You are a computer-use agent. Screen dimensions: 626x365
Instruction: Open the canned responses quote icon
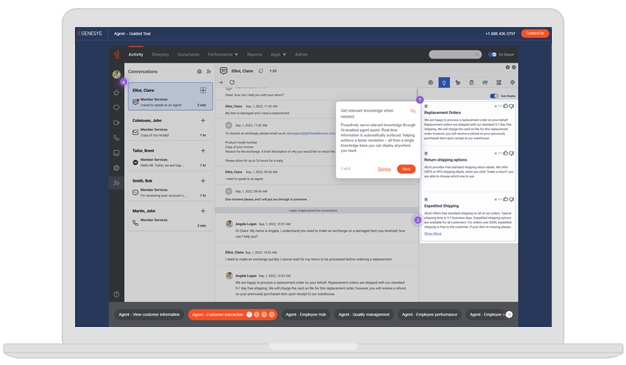click(485, 82)
